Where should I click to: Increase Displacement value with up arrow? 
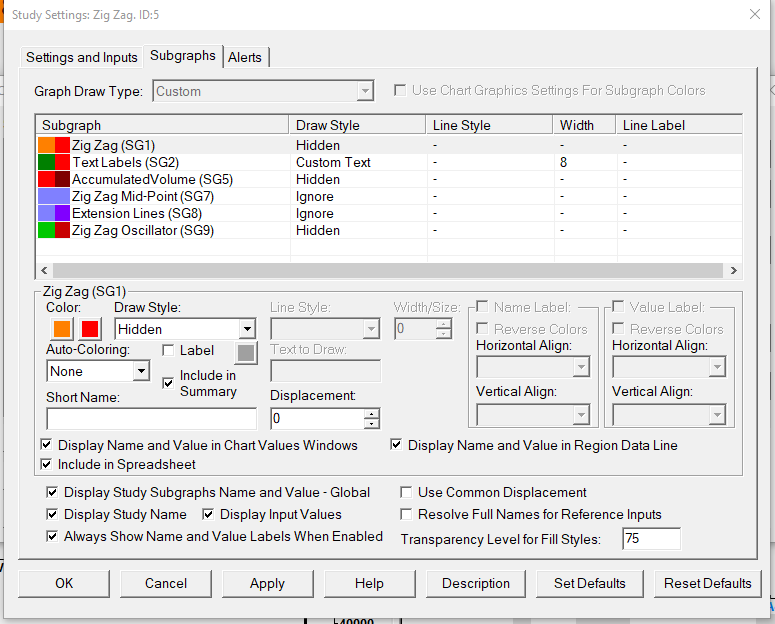pyautogui.click(x=372, y=414)
